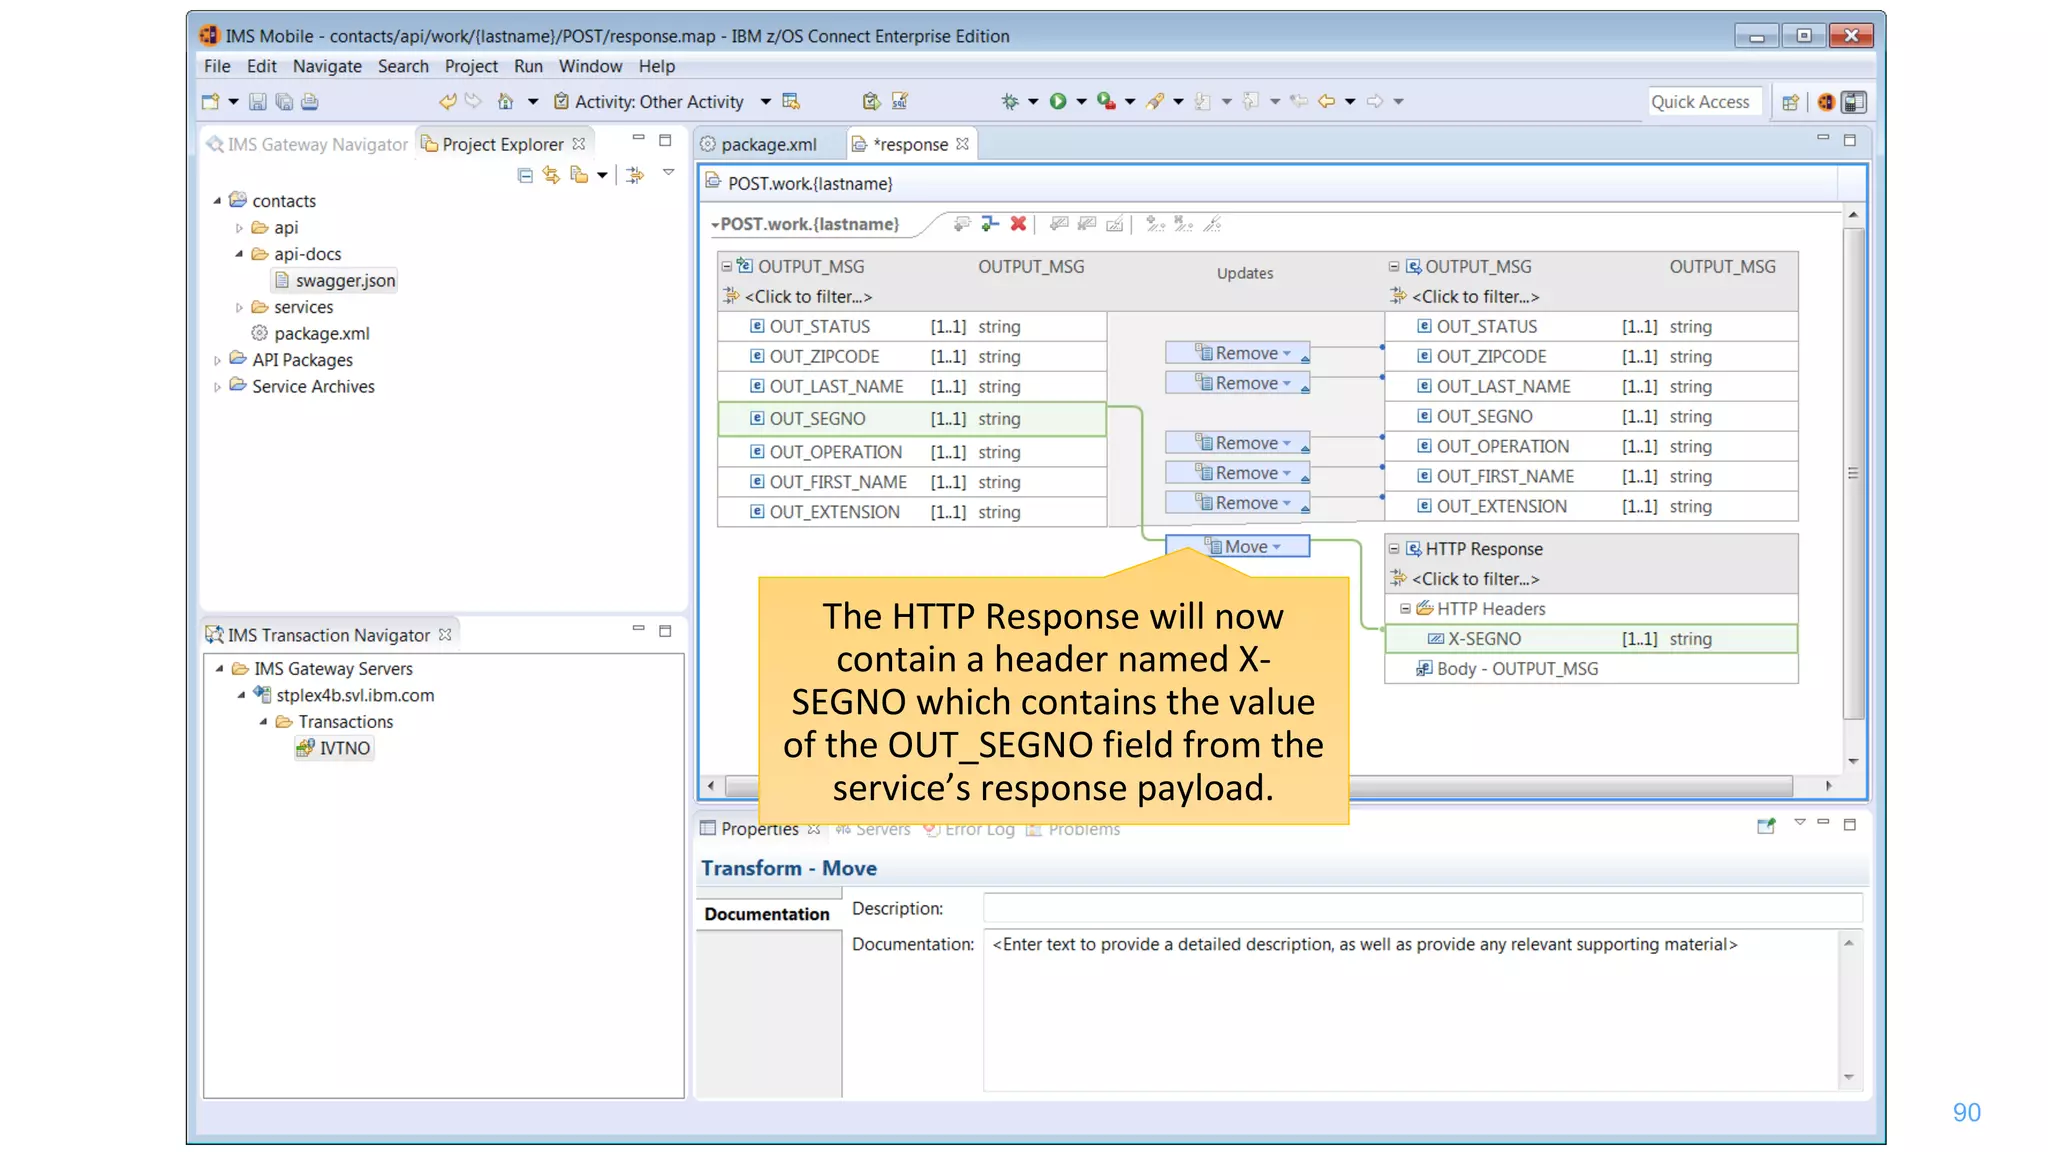Switch to the package.xml editor tab
2048x1152 pixels.
coord(768,144)
